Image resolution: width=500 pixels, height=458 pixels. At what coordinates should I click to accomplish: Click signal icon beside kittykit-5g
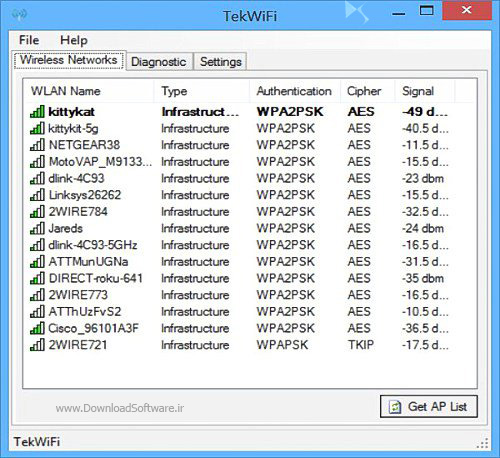pyautogui.click(x=37, y=128)
